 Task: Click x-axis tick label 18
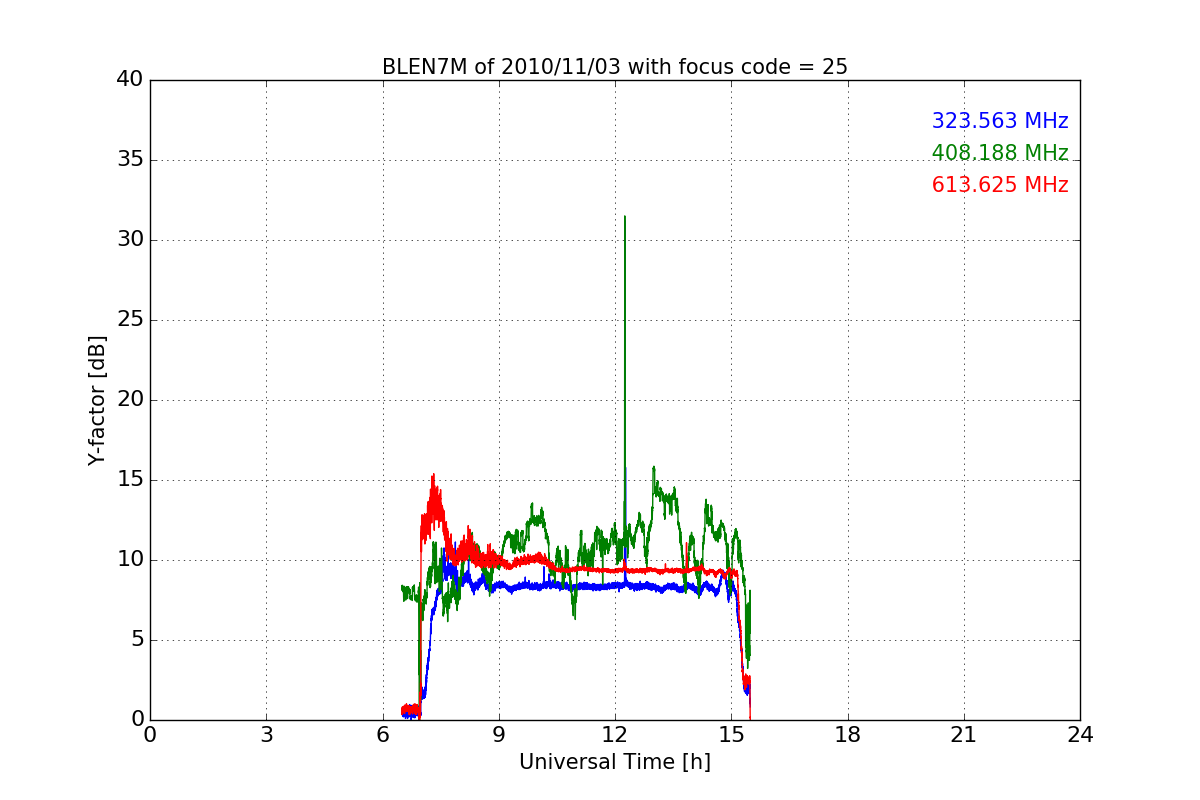(x=848, y=735)
